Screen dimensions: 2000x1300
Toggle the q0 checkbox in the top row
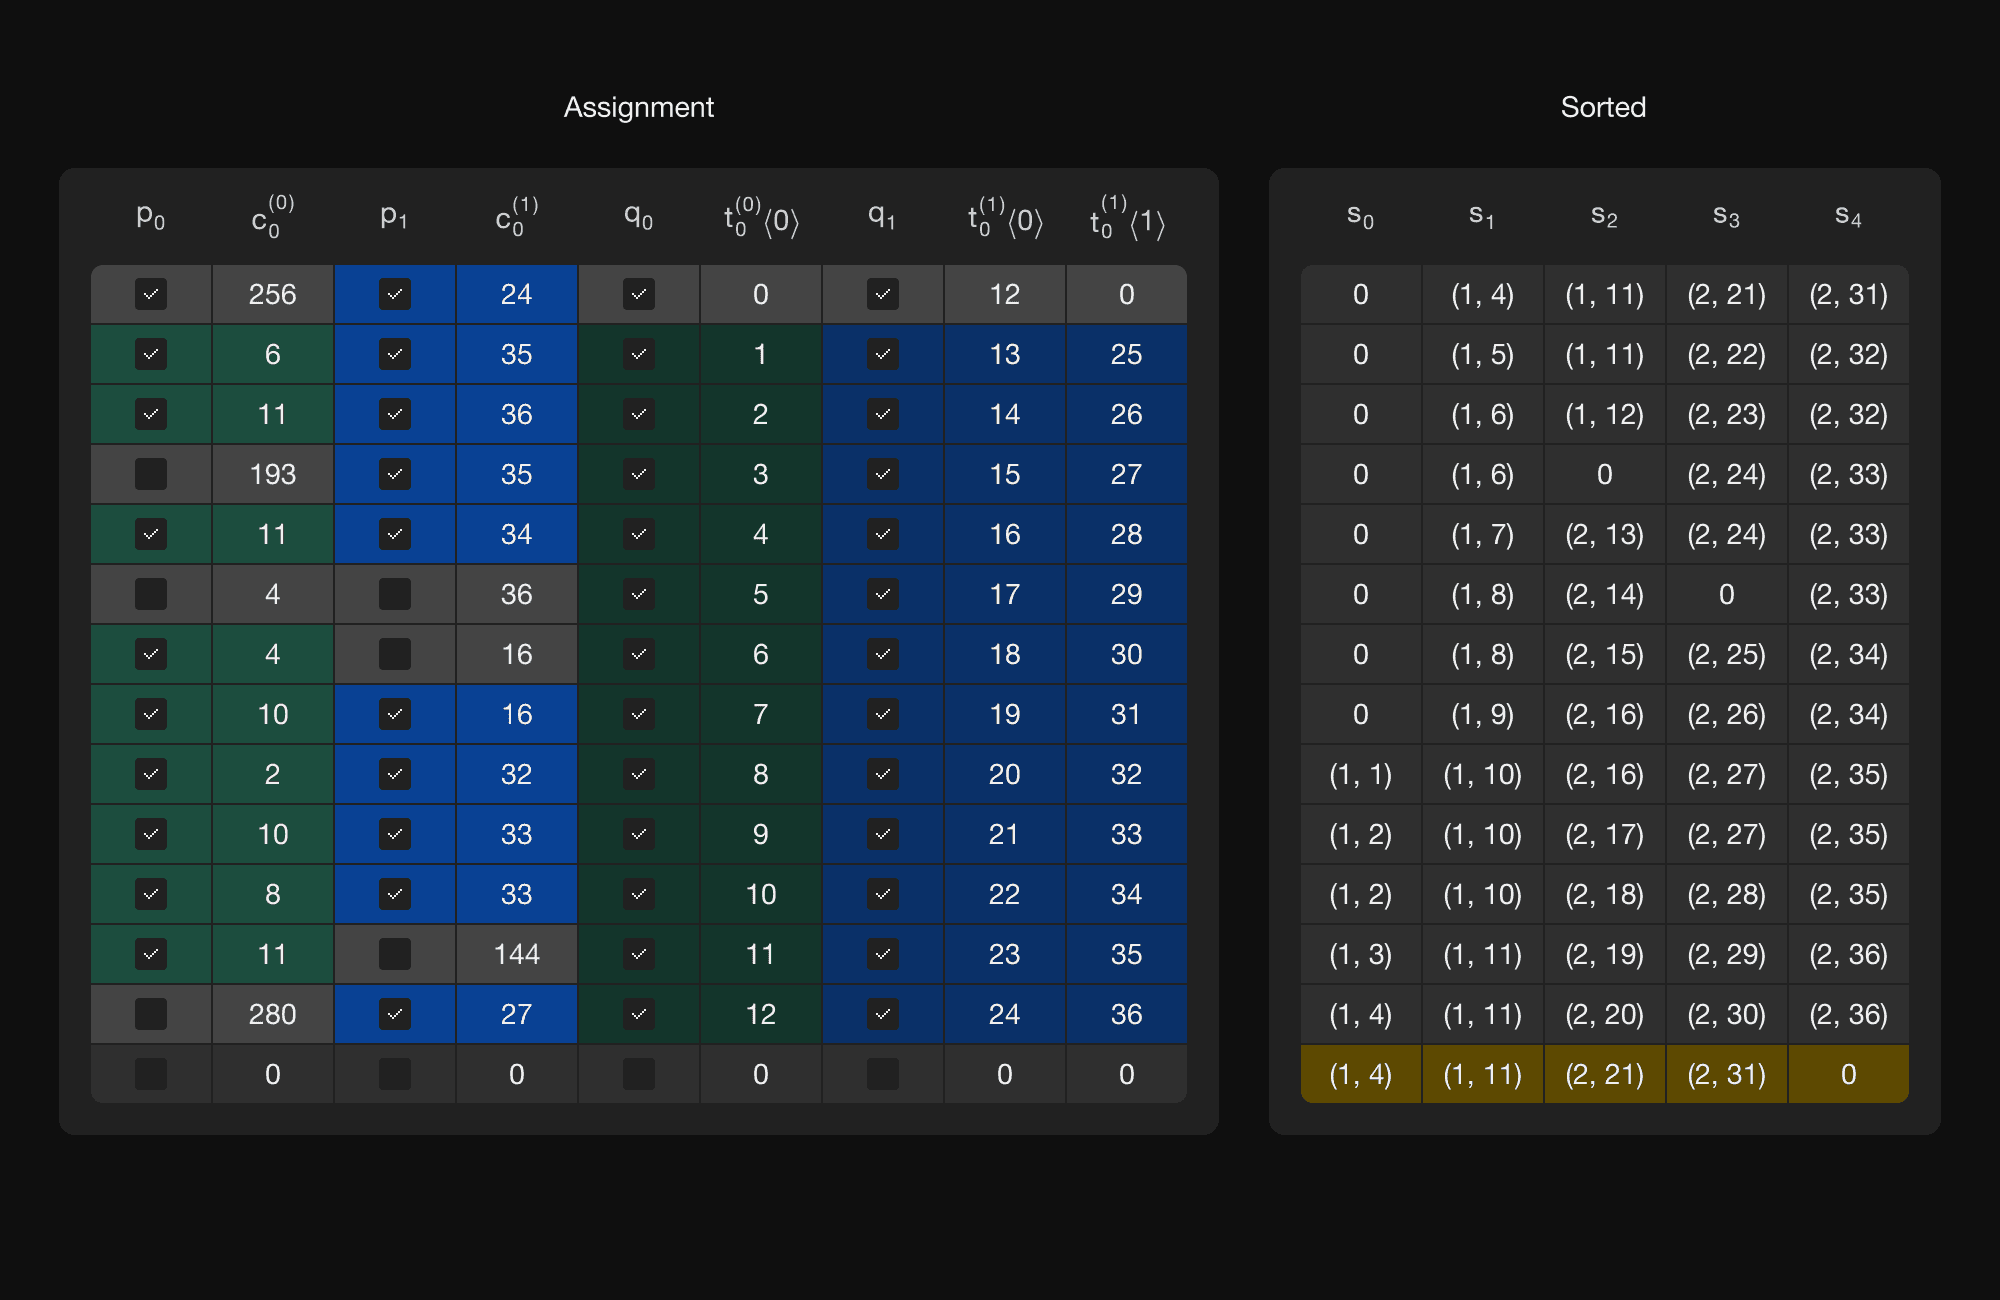pyautogui.click(x=639, y=294)
